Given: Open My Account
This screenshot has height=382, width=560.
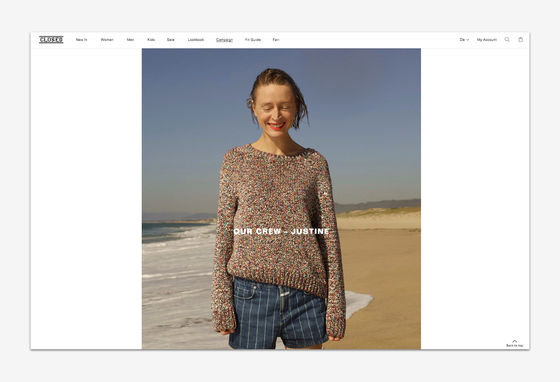Looking at the screenshot, I should [487, 40].
